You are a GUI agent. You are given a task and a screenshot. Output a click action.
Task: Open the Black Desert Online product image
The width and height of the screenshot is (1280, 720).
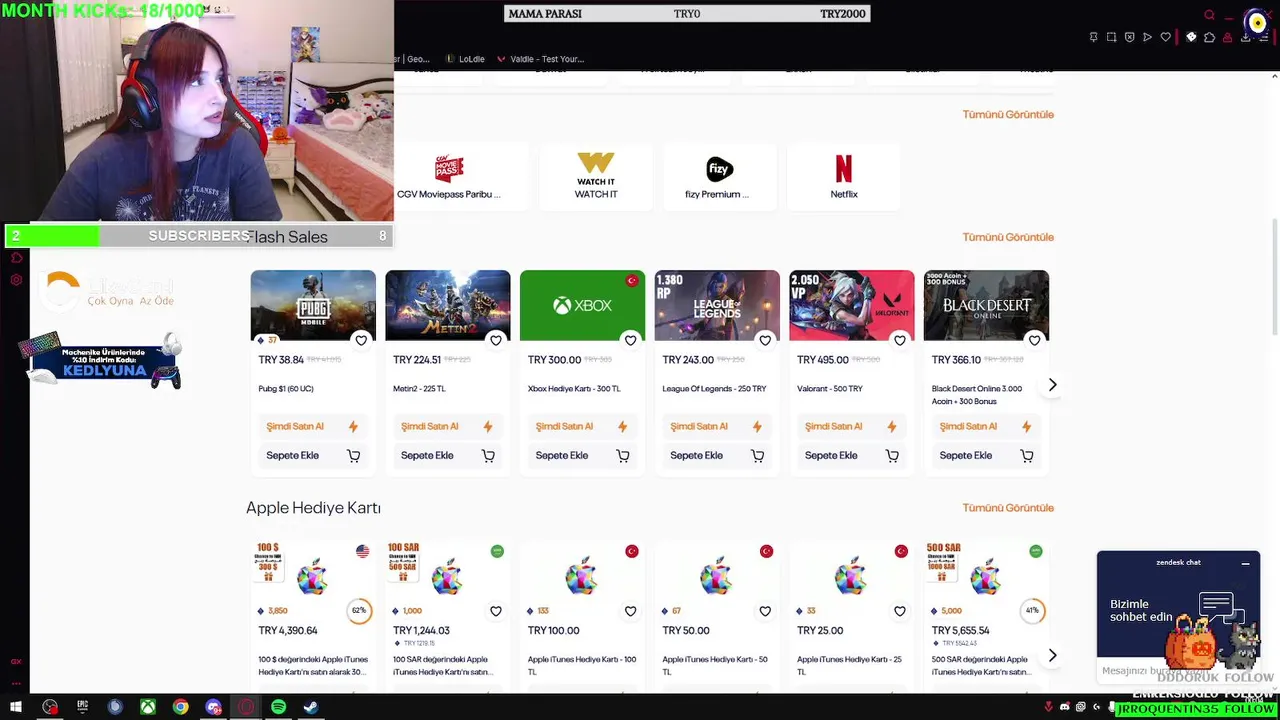pyautogui.click(x=986, y=305)
